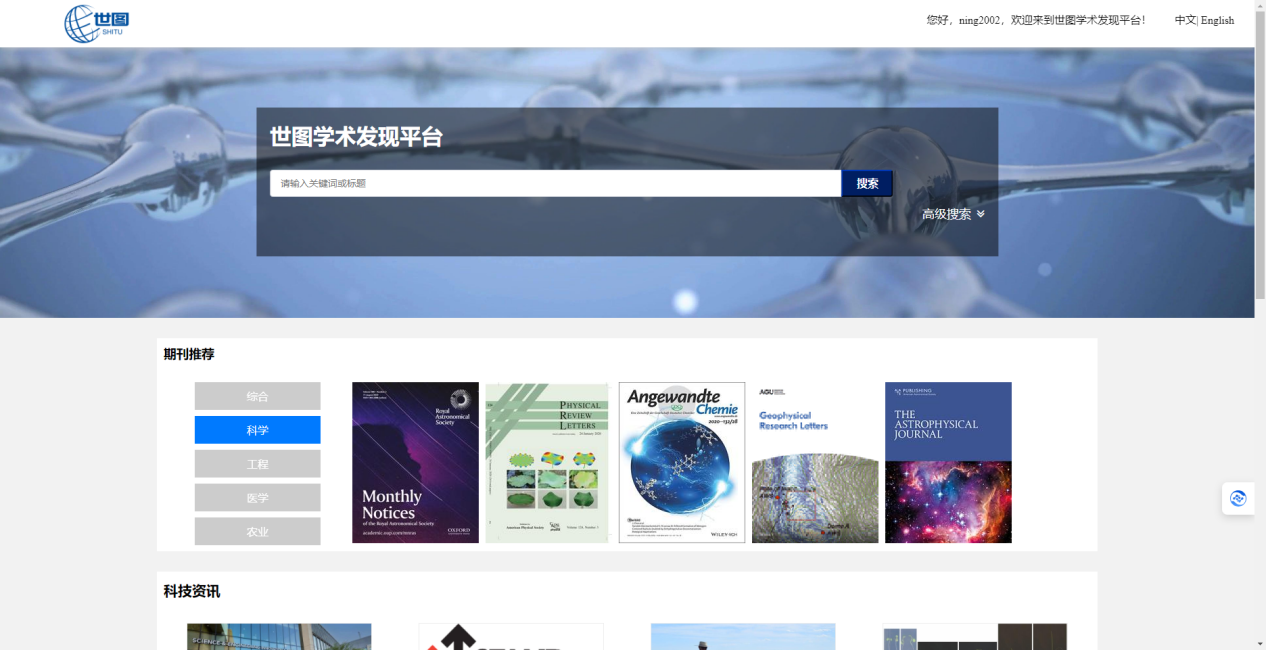Switch language to 中文
The height and width of the screenshot is (650, 1266).
coord(1184,20)
